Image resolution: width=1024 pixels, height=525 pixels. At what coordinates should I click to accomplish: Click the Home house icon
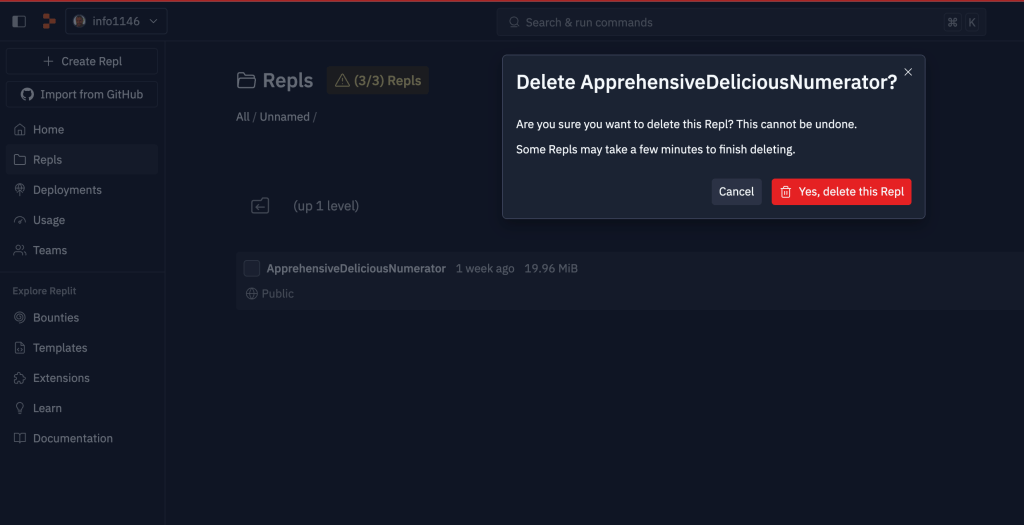point(20,129)
